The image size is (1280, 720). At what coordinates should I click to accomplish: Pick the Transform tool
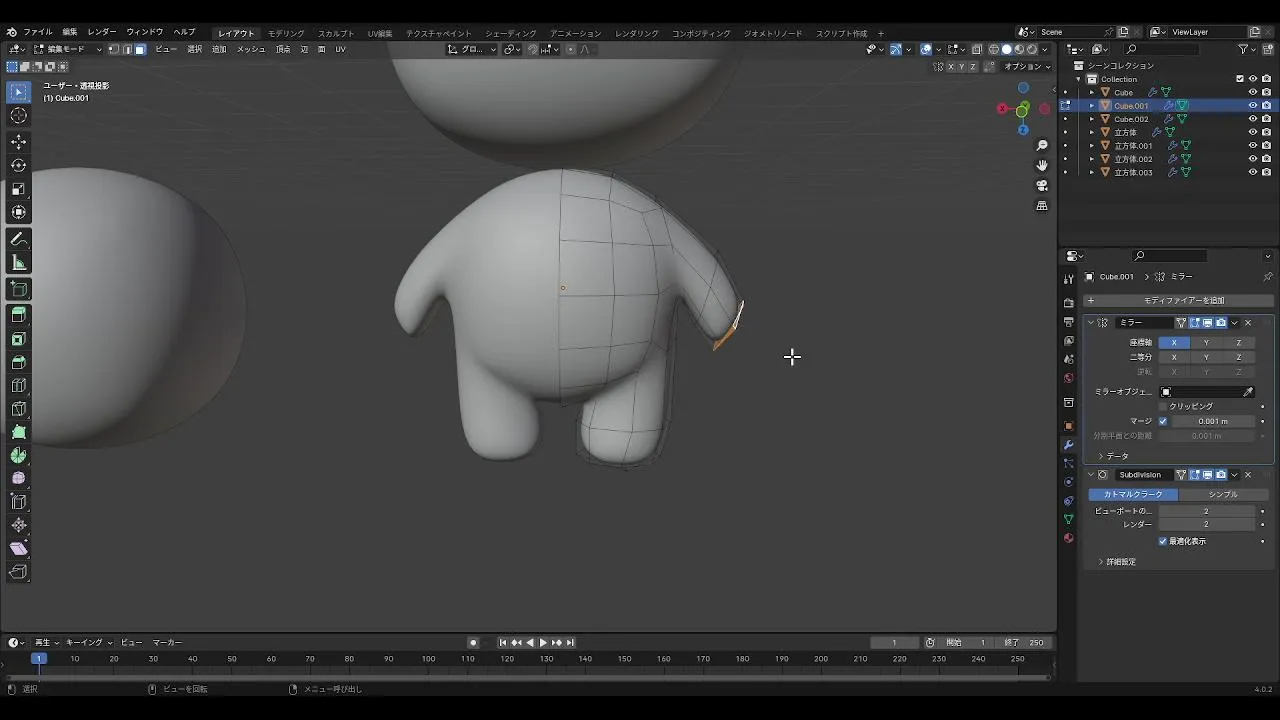coord(19,212)
